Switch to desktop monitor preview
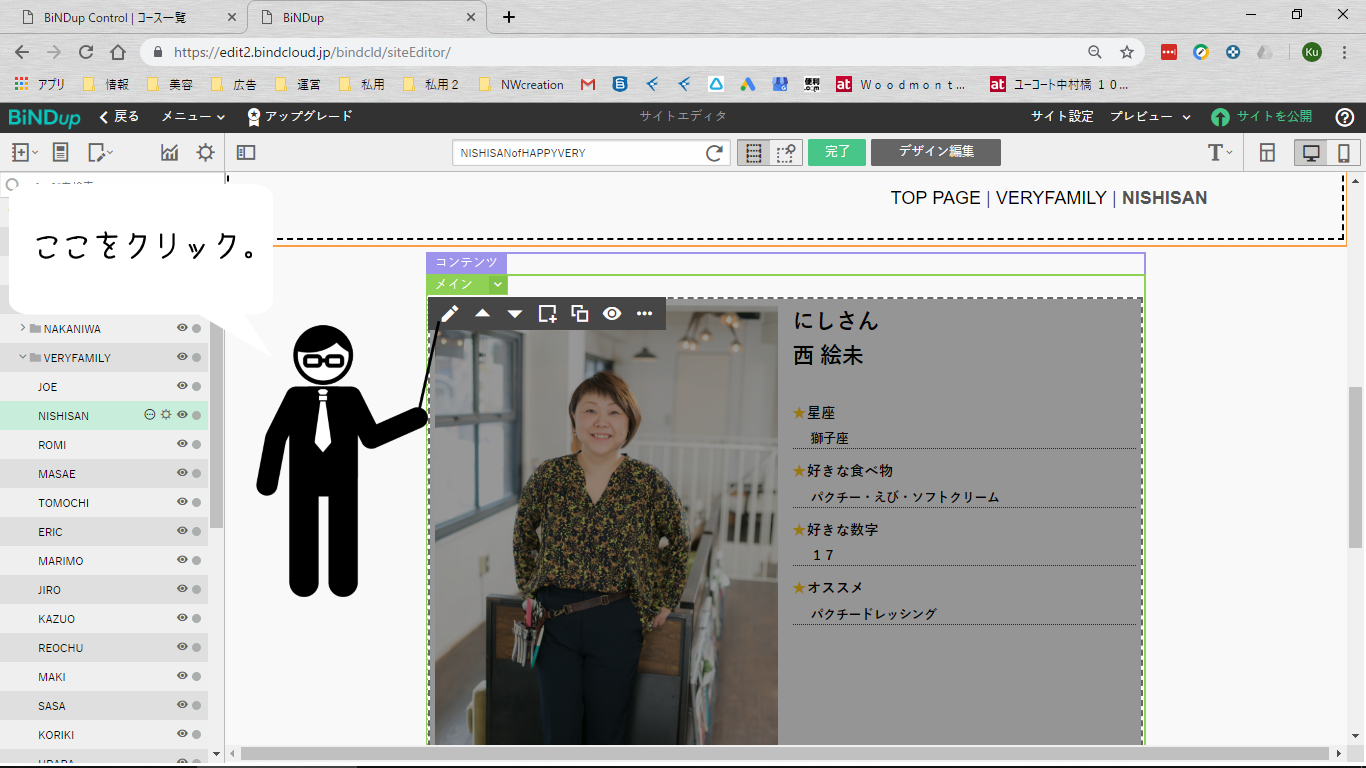The height and width of the screenshot is (768, 1366). (1311, 152)
